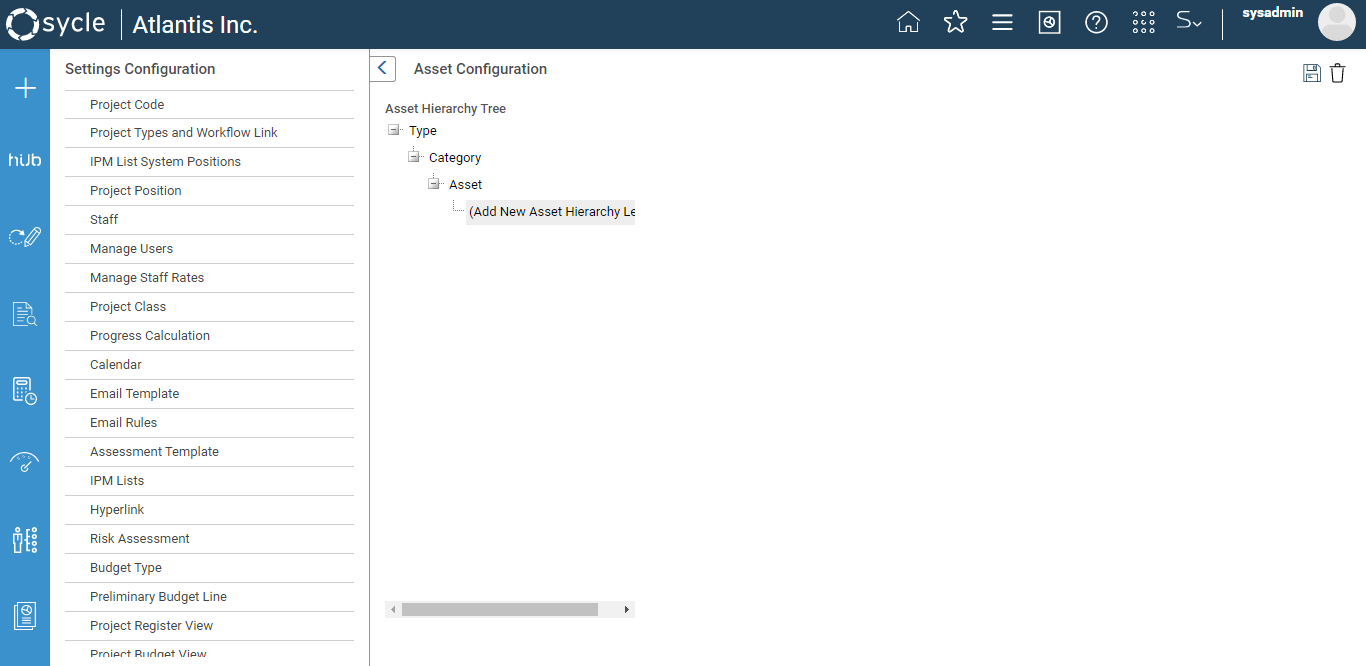Open Calendar settings
This screenshot has width=1366, height=666.
click(x=209, y=365)
